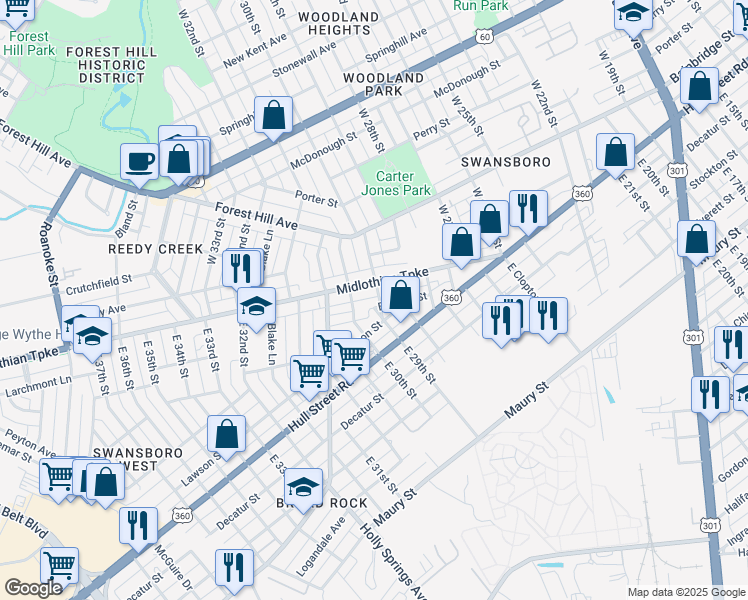Select the restaurant marker near W 33rd St
This screenshot has height=600, width=748.
(x=241, y=267)
